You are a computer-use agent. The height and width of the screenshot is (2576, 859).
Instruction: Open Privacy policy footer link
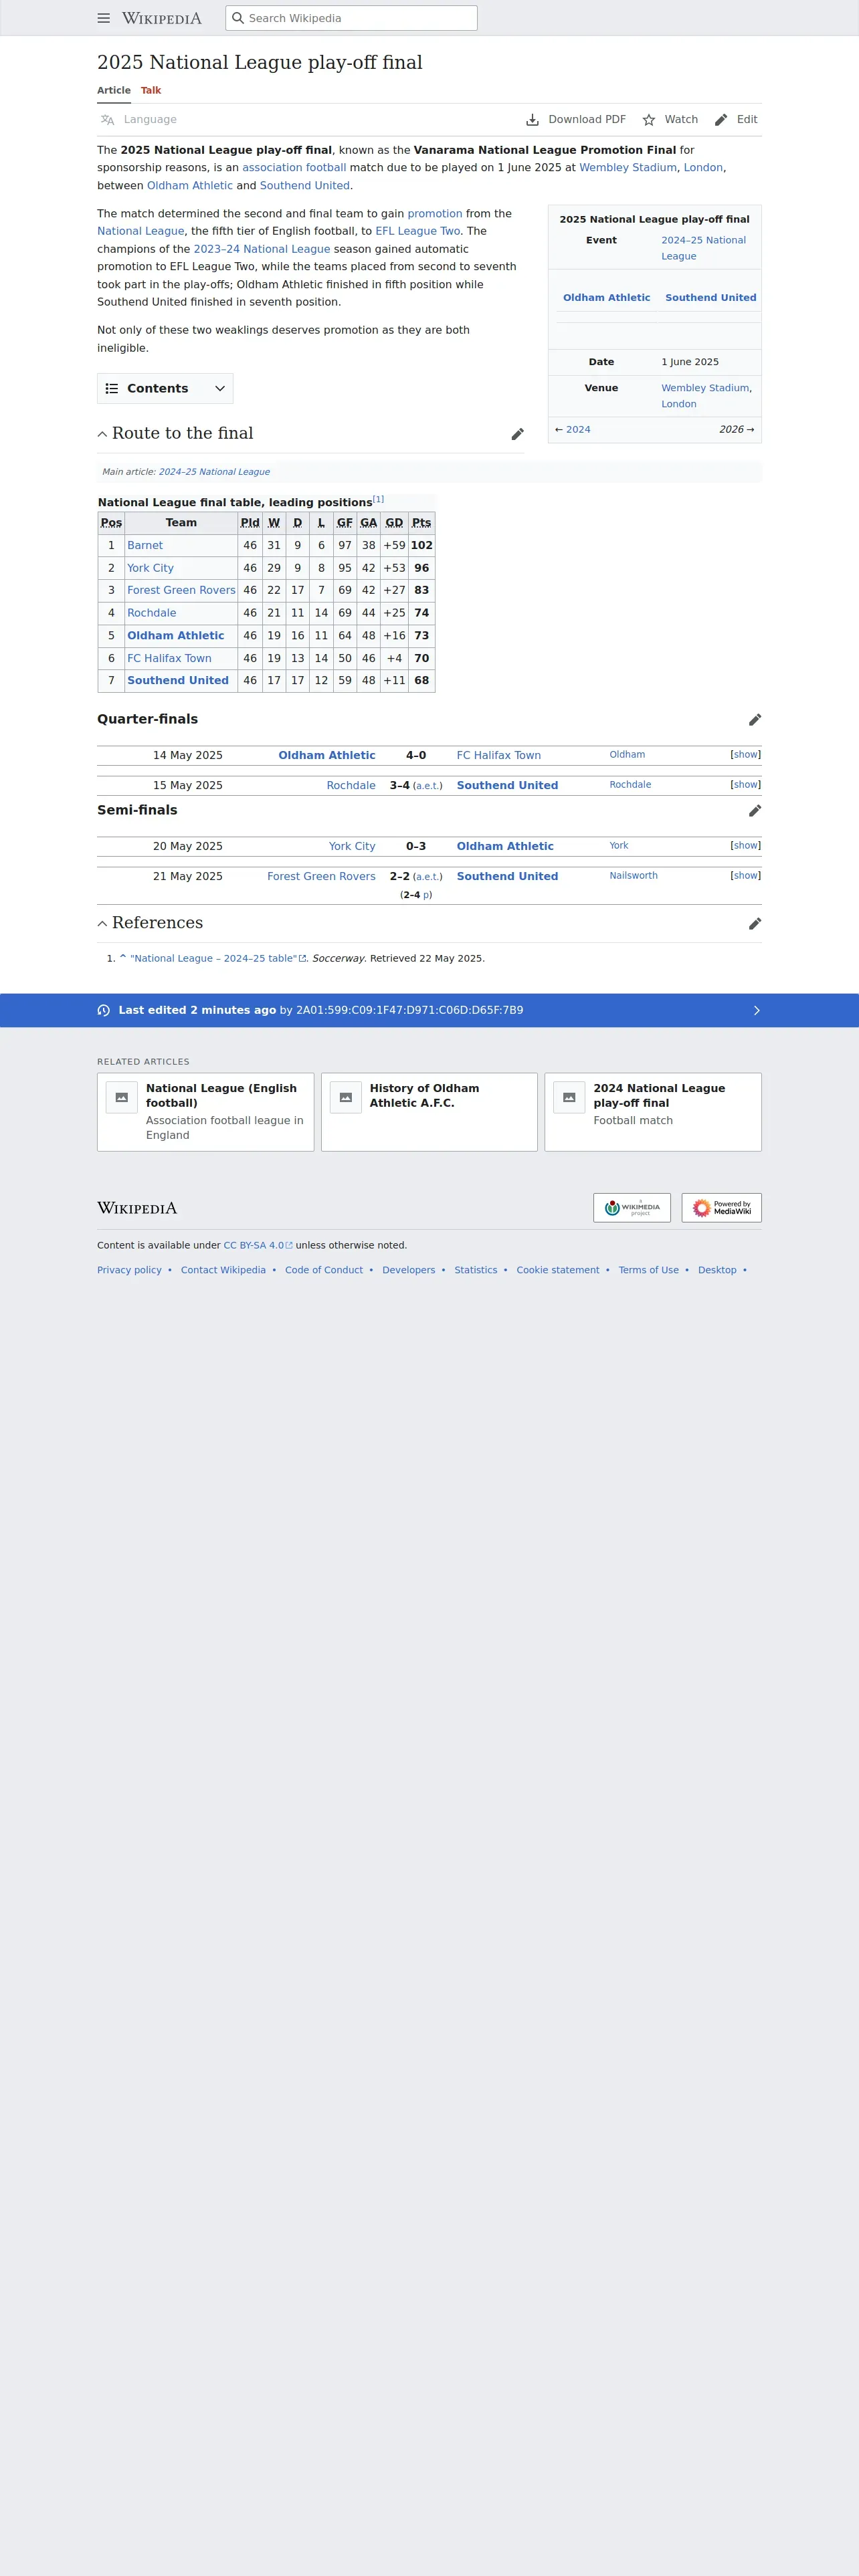pos(129,1271)
